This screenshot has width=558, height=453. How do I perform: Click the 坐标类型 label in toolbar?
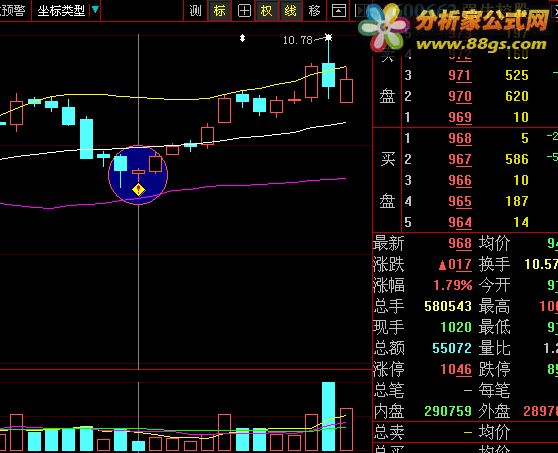(61, 11)
